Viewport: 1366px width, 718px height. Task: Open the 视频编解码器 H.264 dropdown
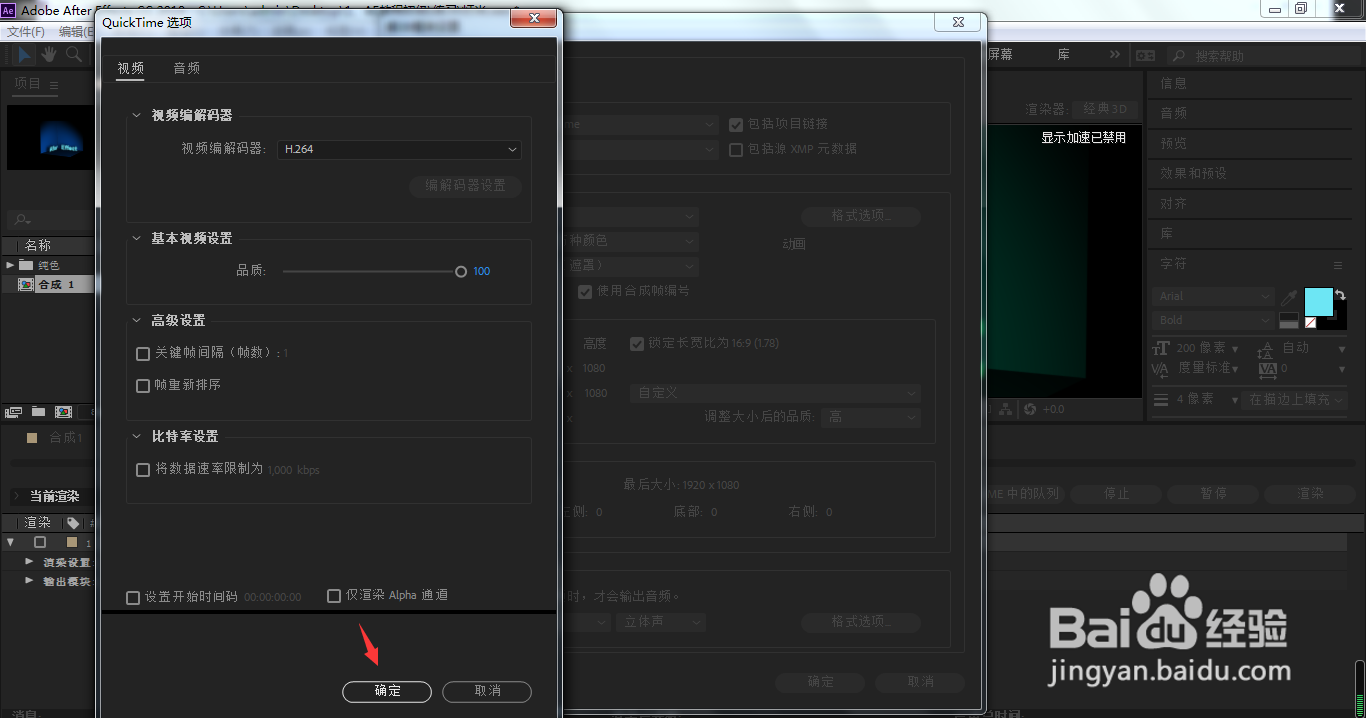(400, 149)
